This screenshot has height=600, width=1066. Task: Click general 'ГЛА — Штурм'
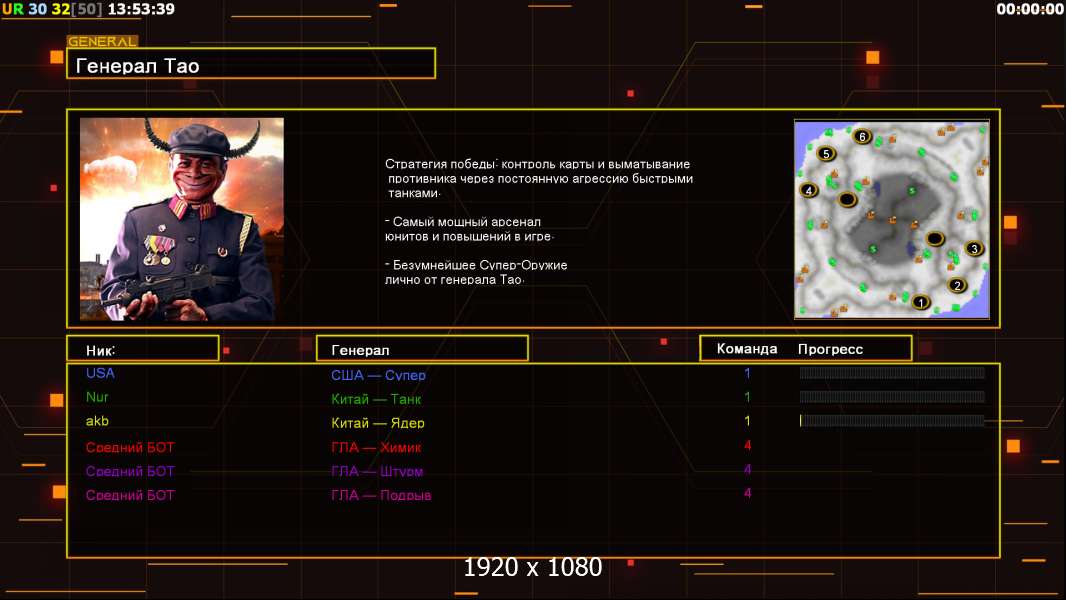[x=377, y=471]
